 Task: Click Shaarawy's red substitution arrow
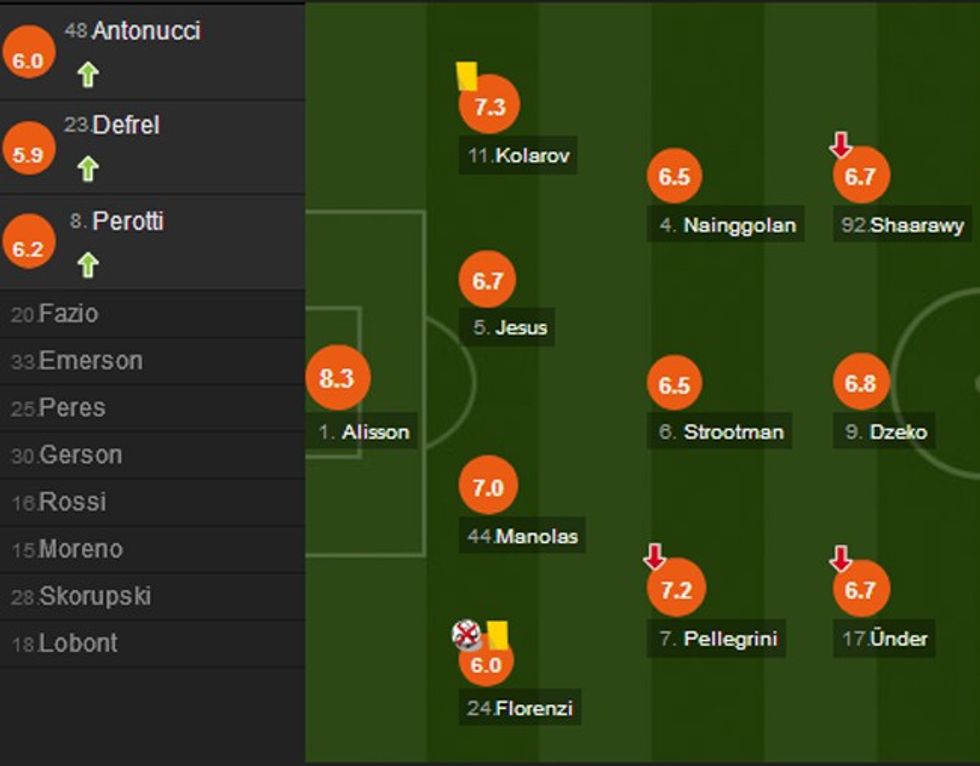[x=841, y=145]
